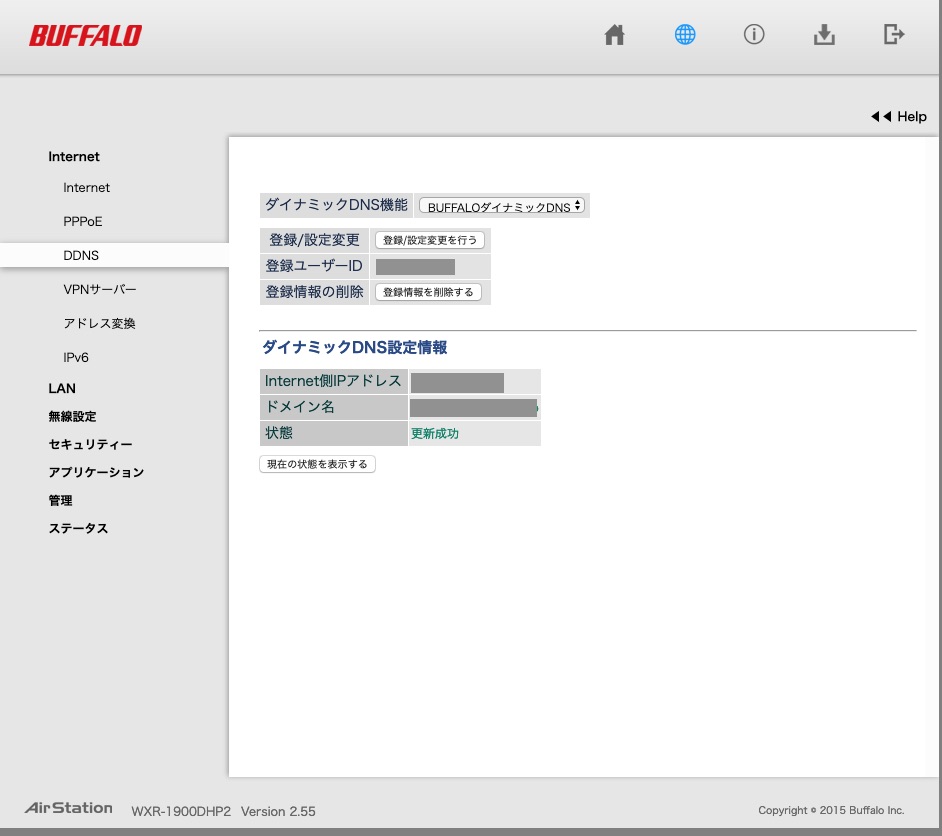Open the circled-i information icon

pyautogui.click(x=754, y=34)
